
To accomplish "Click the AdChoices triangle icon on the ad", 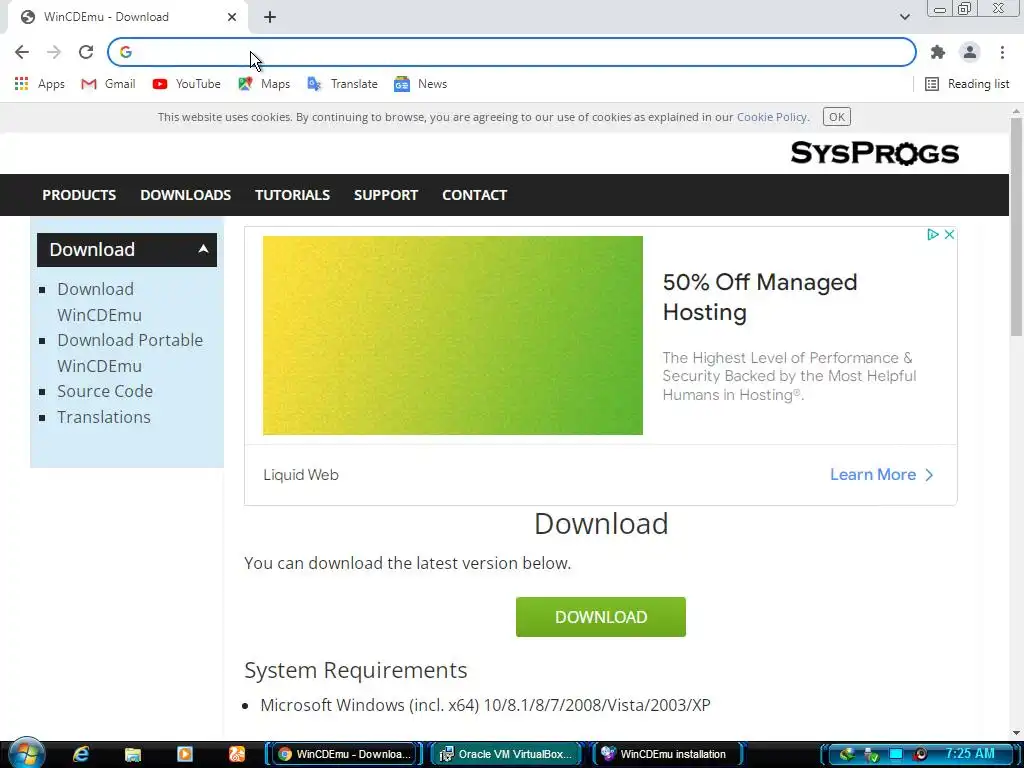I will [933, 234].
